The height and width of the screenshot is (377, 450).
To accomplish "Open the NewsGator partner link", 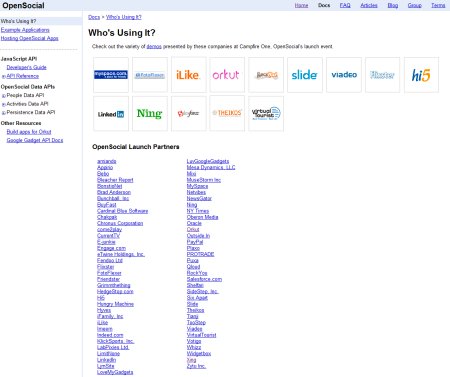I will click(x=199, y=198).
